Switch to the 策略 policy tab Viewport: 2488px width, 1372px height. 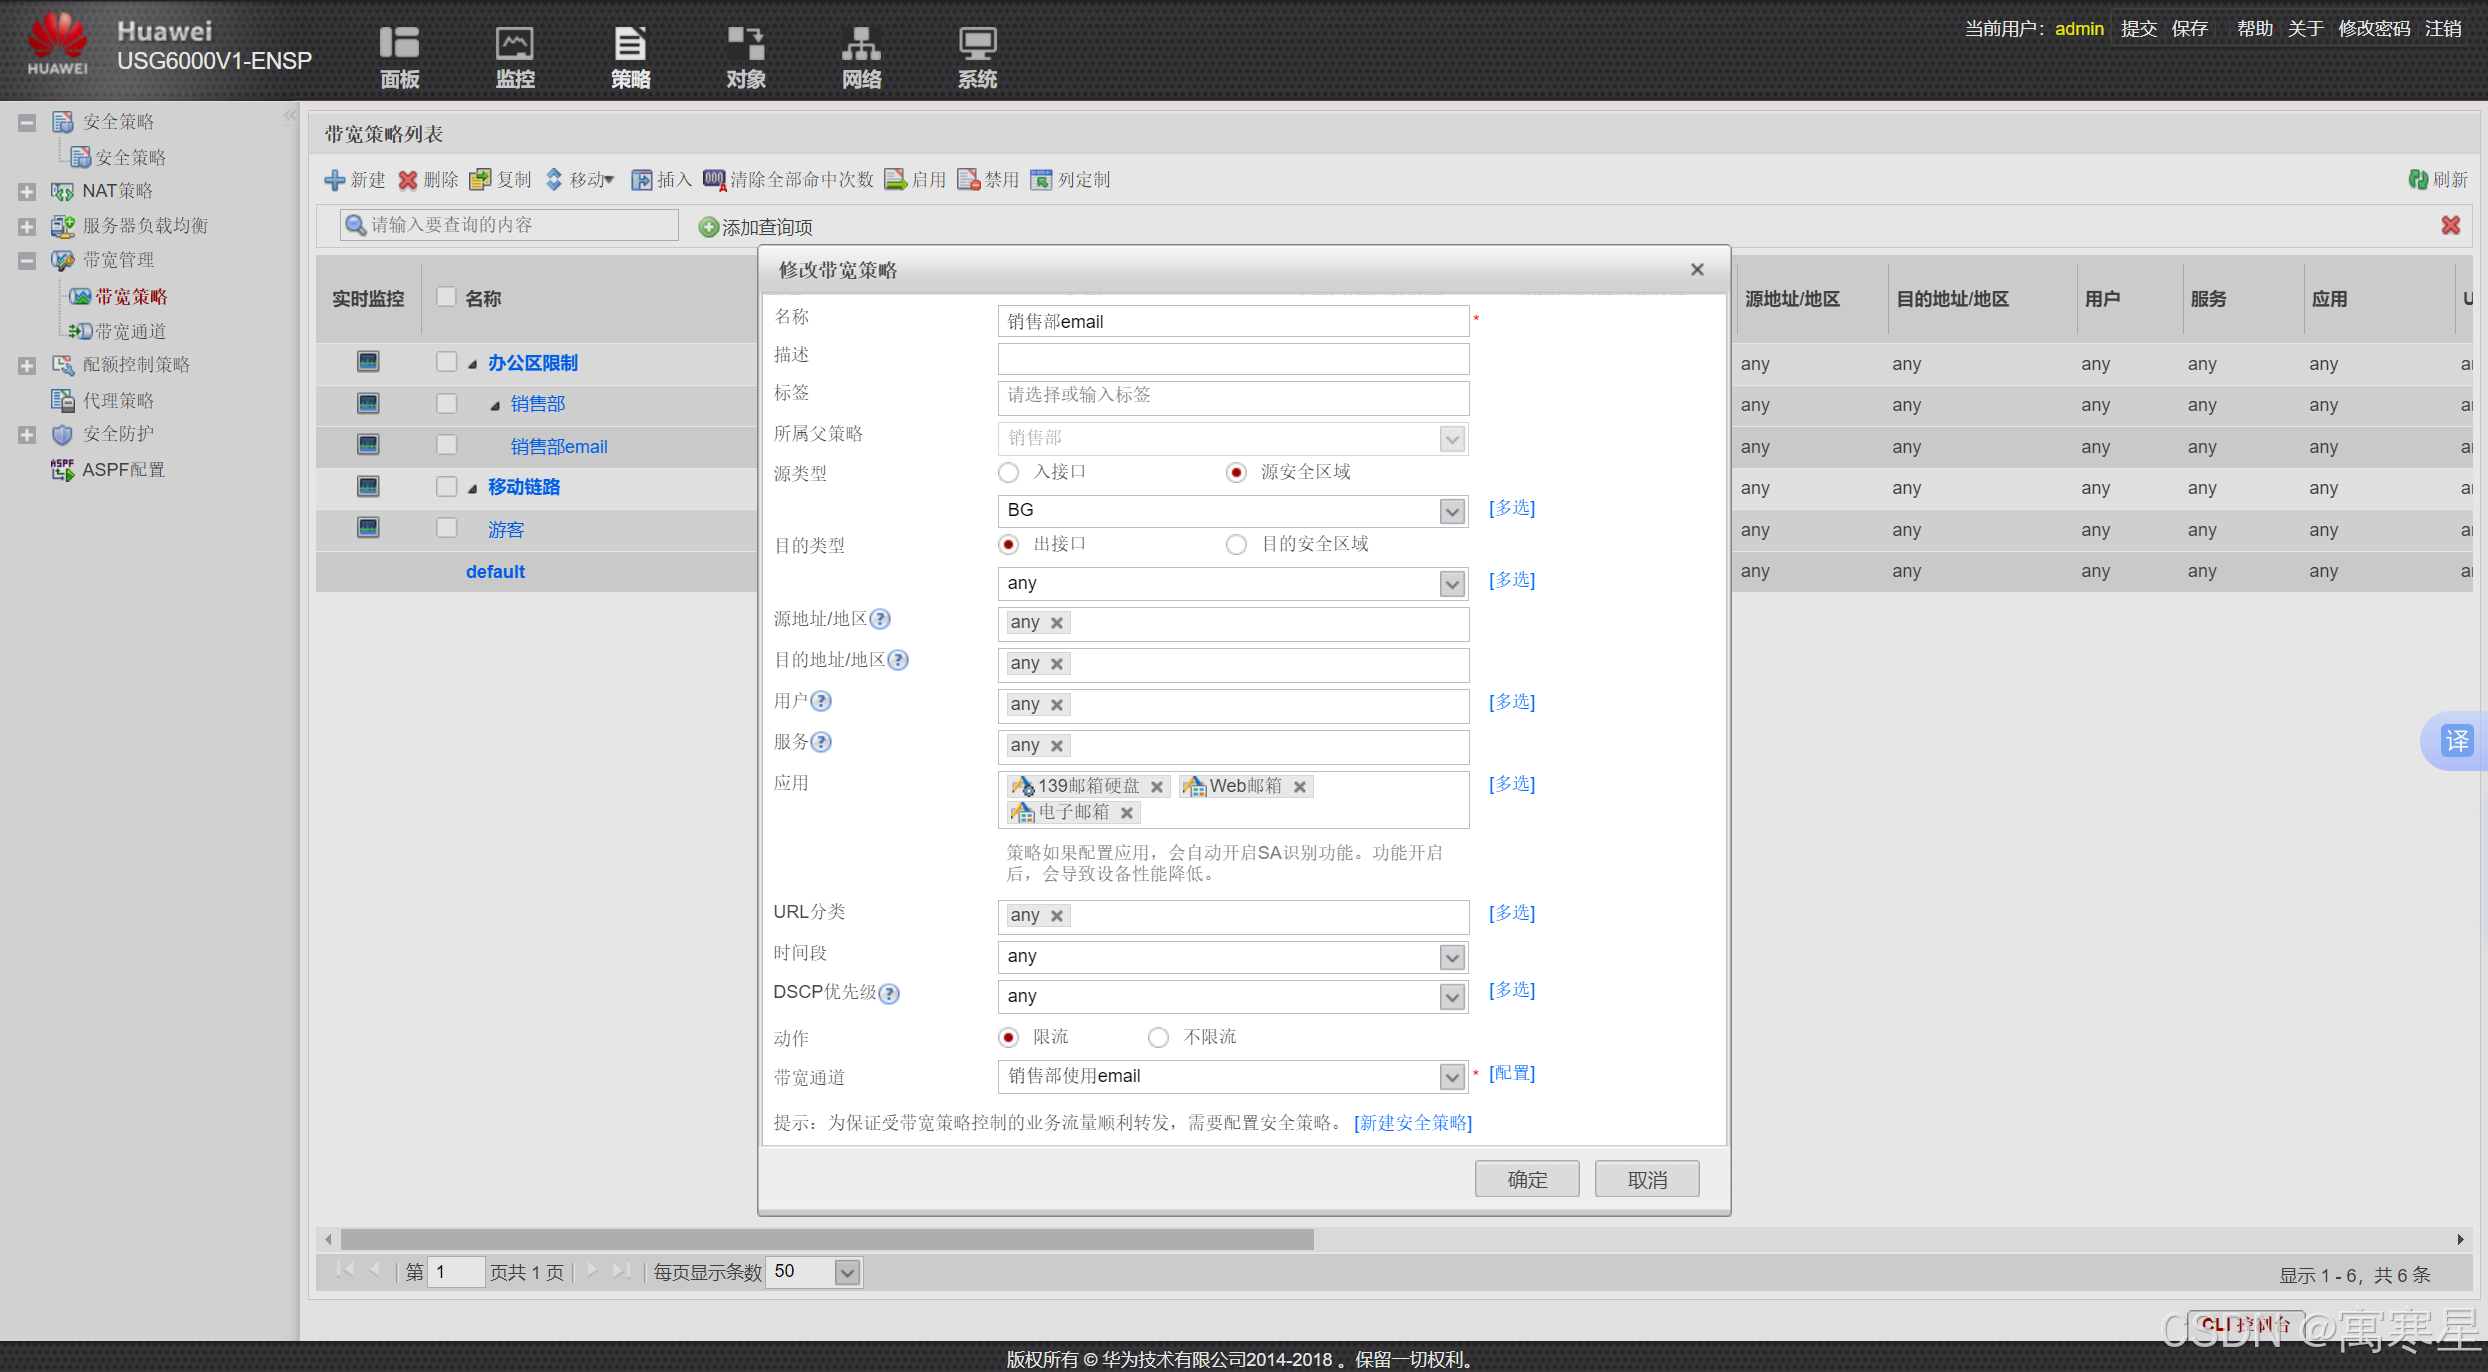click(x=630, y=58)
